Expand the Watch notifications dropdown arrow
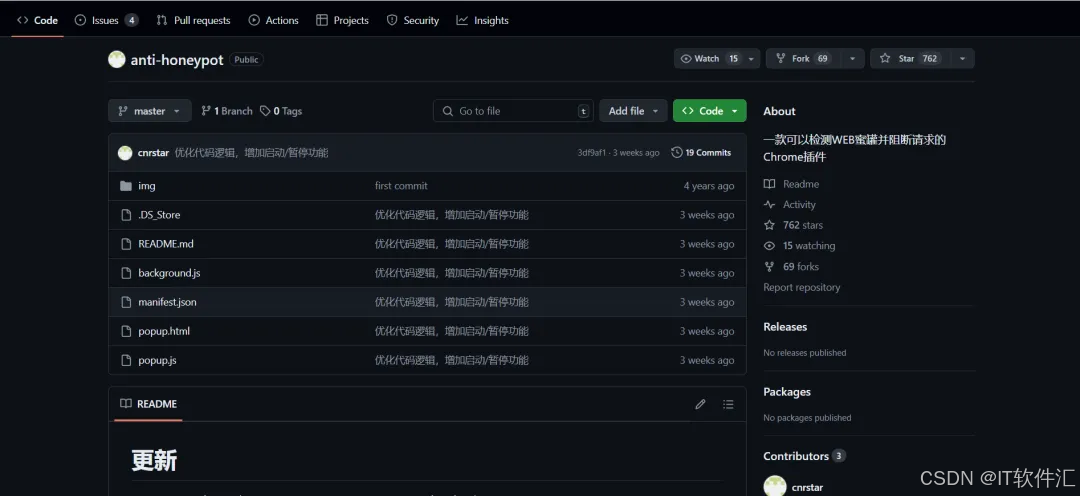The height and width of the screenshot is (496, 1080). point(753,59)
